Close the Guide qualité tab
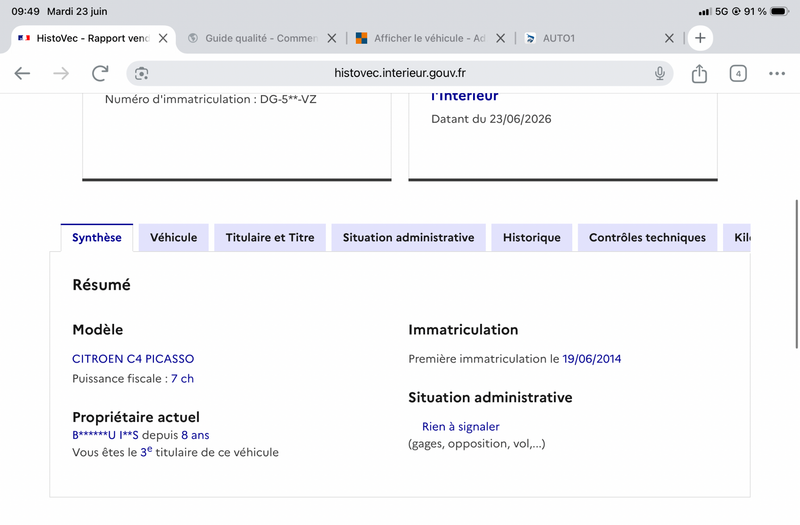 [332, 38]
